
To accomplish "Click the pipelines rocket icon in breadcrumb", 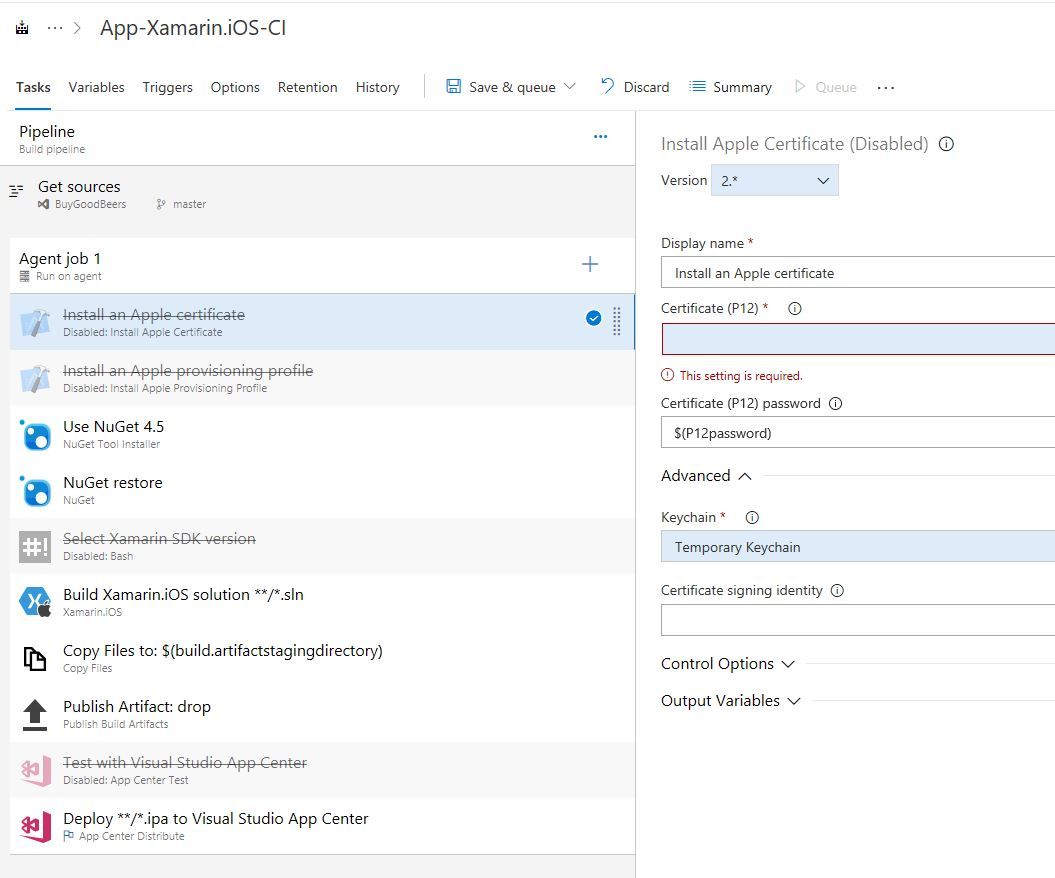I will 22,28.
